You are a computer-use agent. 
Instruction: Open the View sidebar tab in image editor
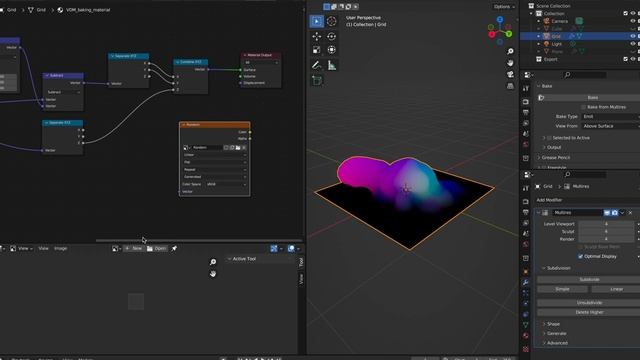coord(301,279)
